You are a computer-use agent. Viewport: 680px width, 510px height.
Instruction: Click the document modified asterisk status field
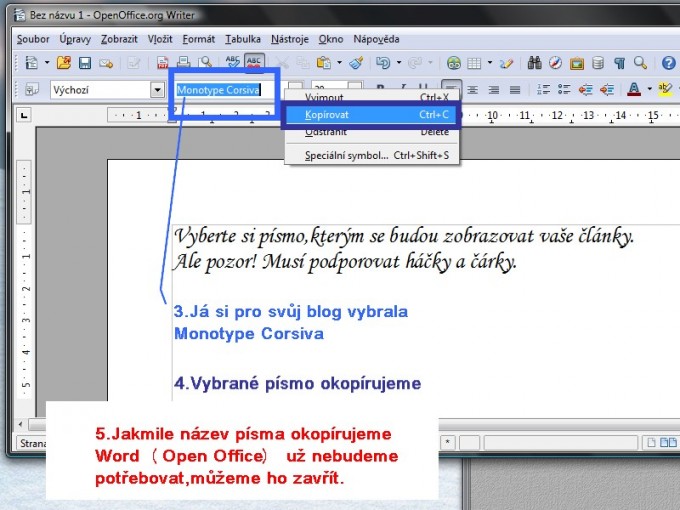click(448, 443)
